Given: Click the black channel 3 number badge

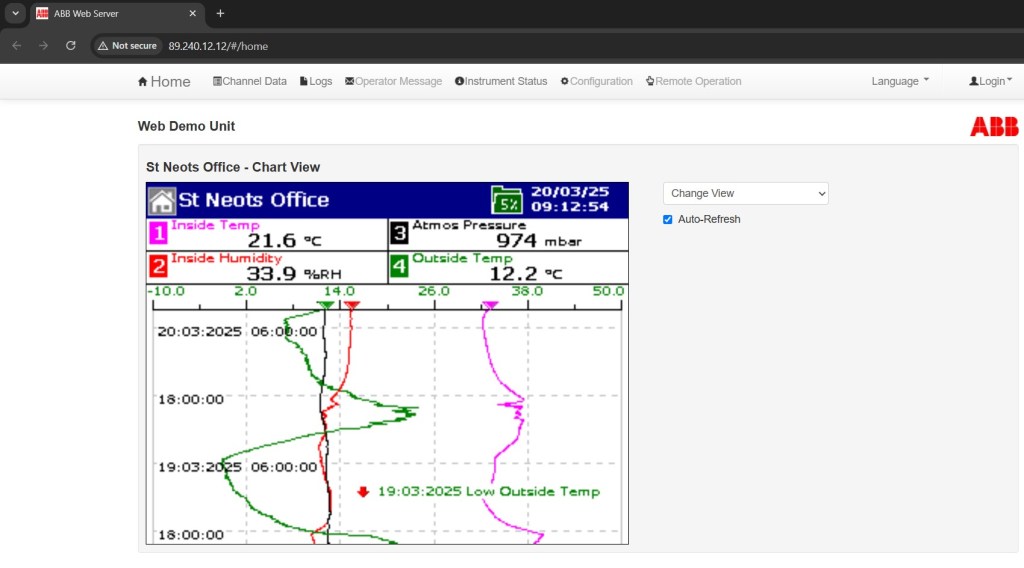Looking at the screenshot, I should click(x=399, y=234).
